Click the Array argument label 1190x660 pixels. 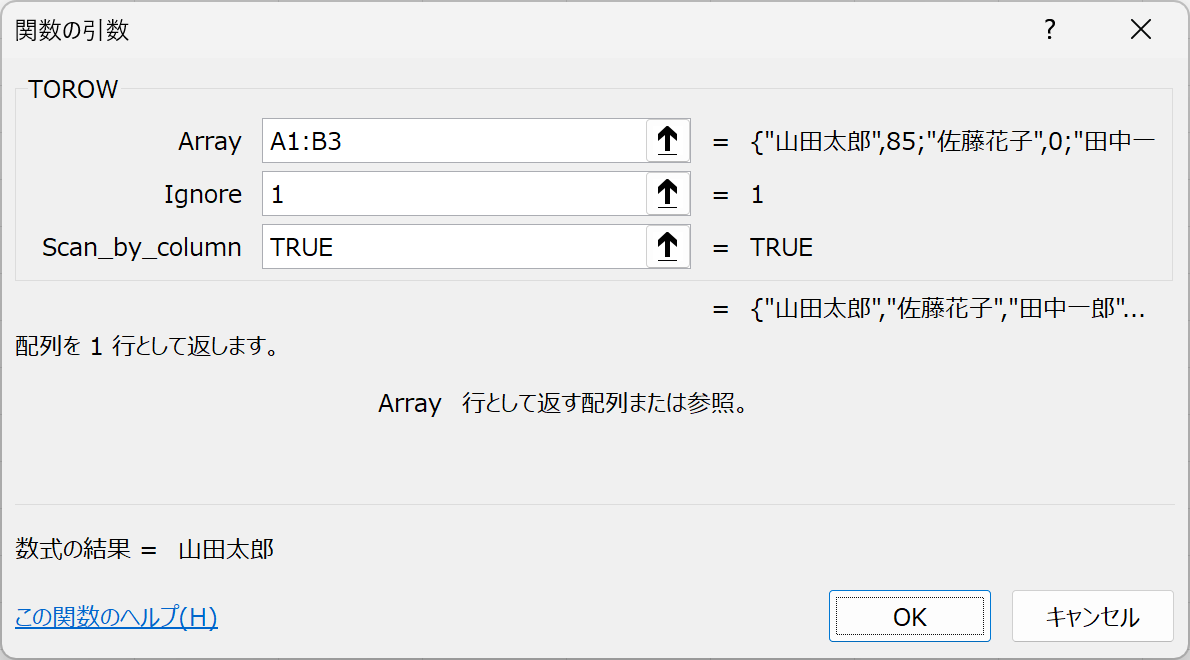click(209, 142)
